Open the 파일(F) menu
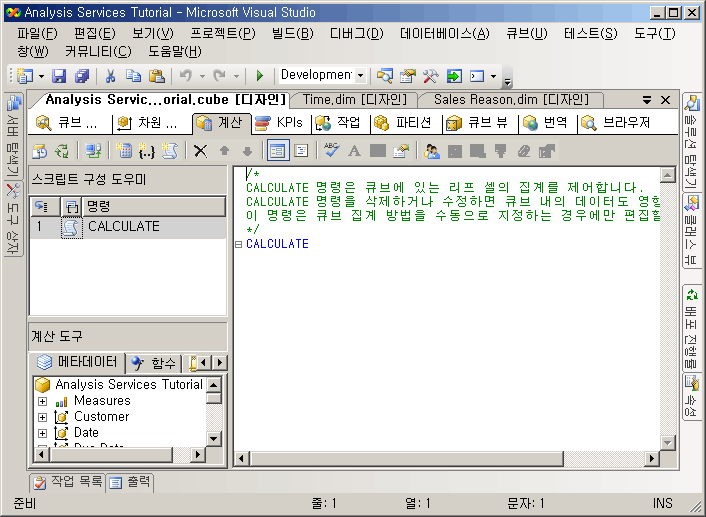Image resolution: width=706 pixels, height=517 pixels. (37, 33)
